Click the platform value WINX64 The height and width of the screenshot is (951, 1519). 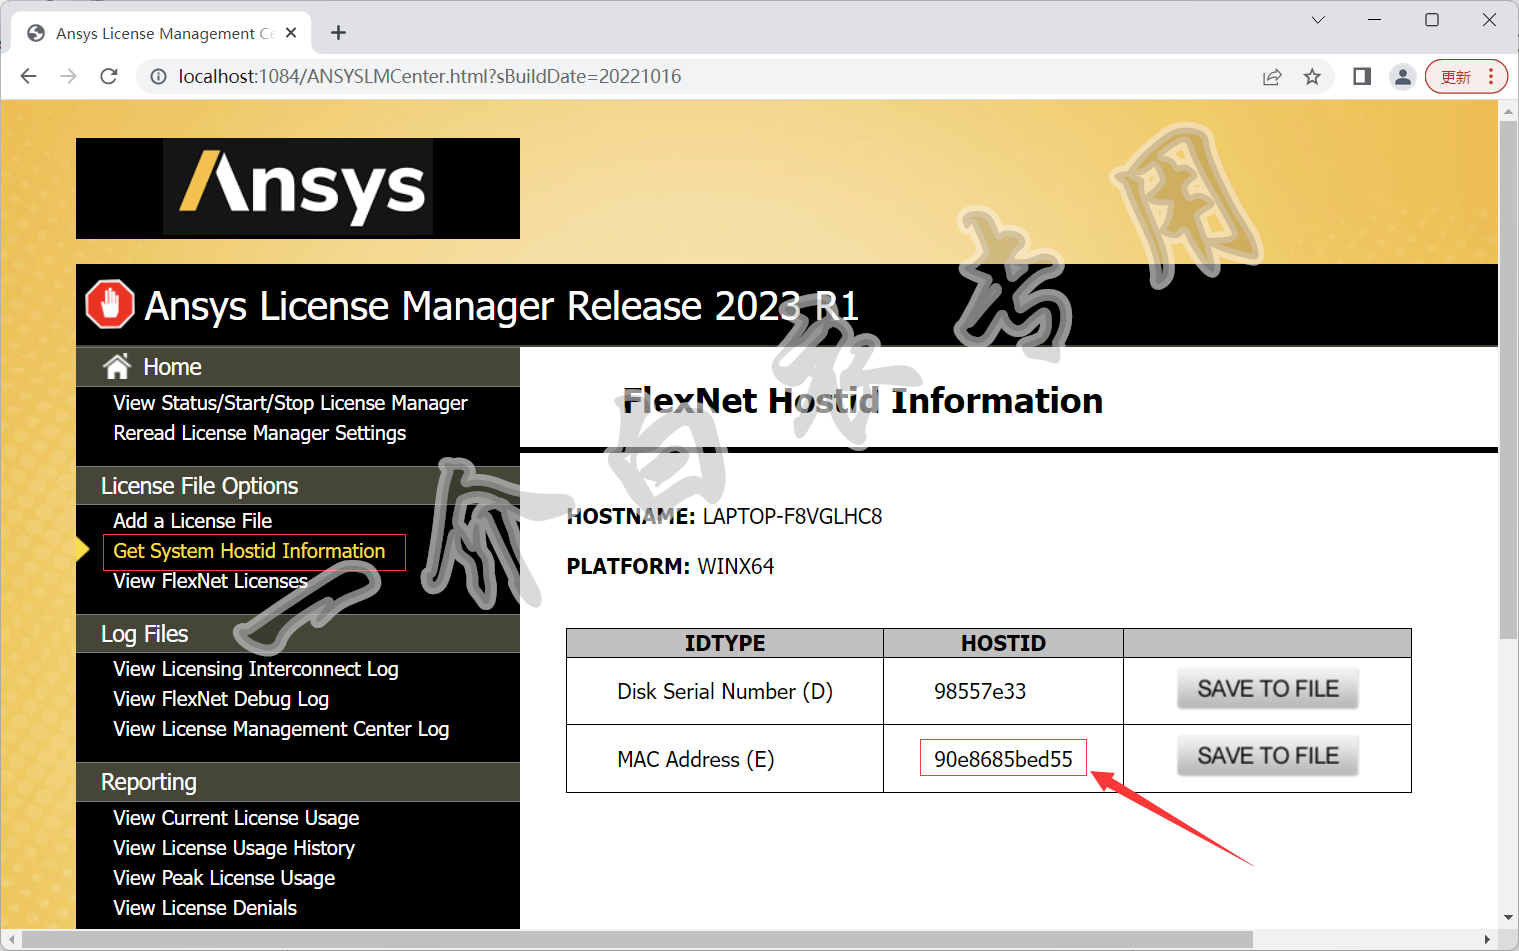(x=735, y=567)
